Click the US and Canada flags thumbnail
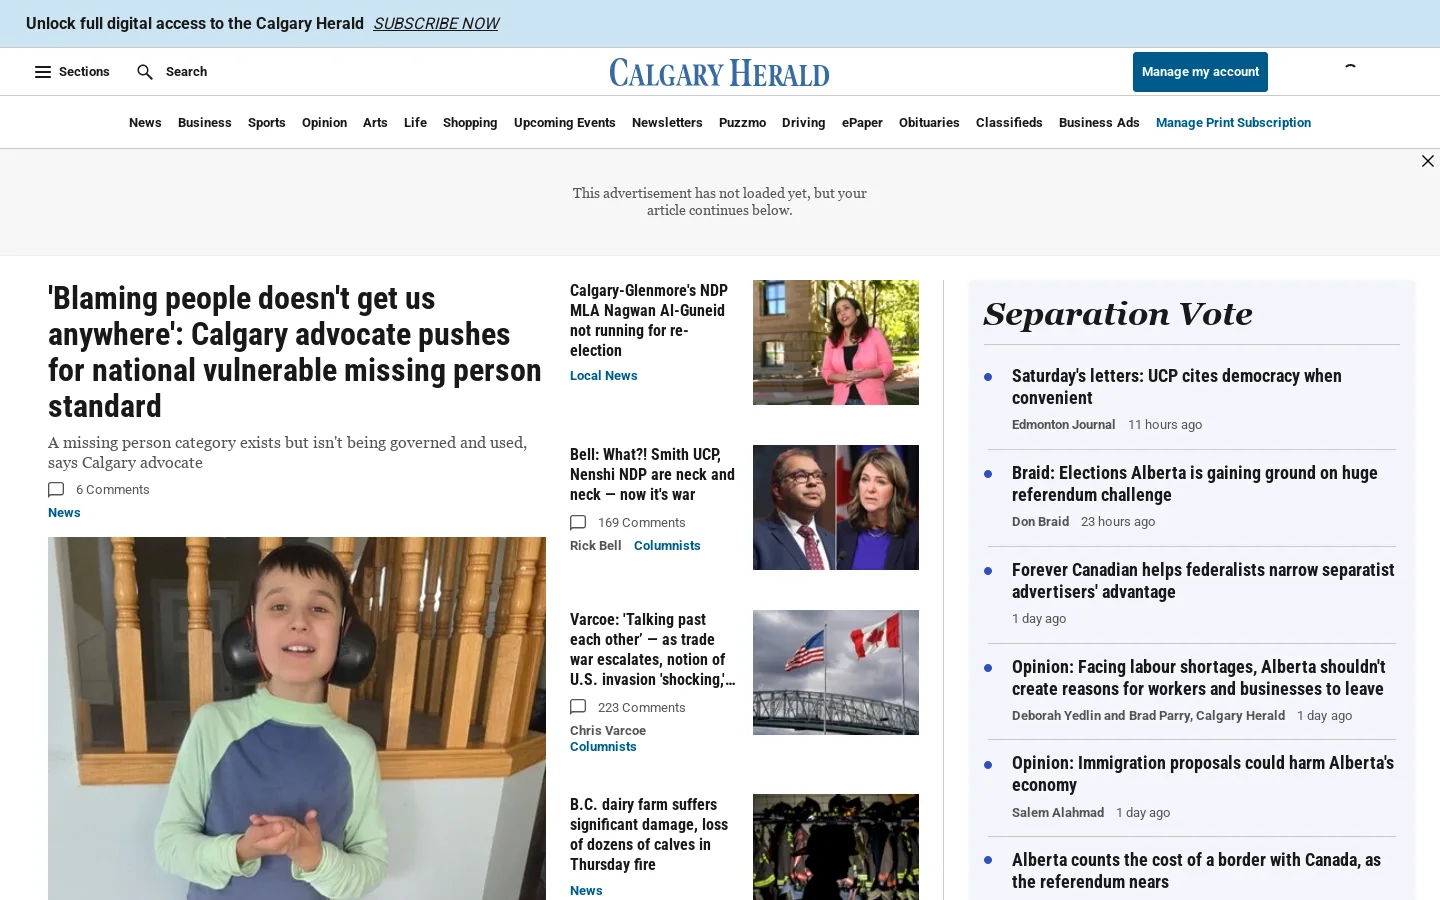Screen dimensions: 1440x900 836,672
